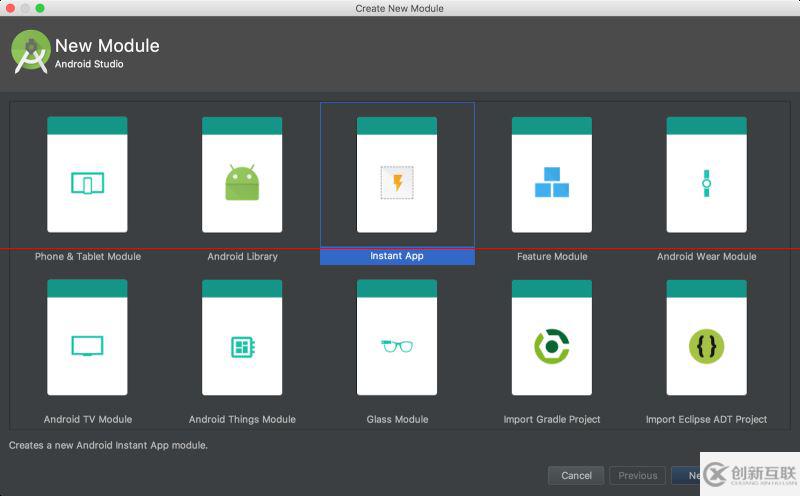The image size is (800, 496).
Task: Choose the Android Library robot icon
Action: [242, 183]
